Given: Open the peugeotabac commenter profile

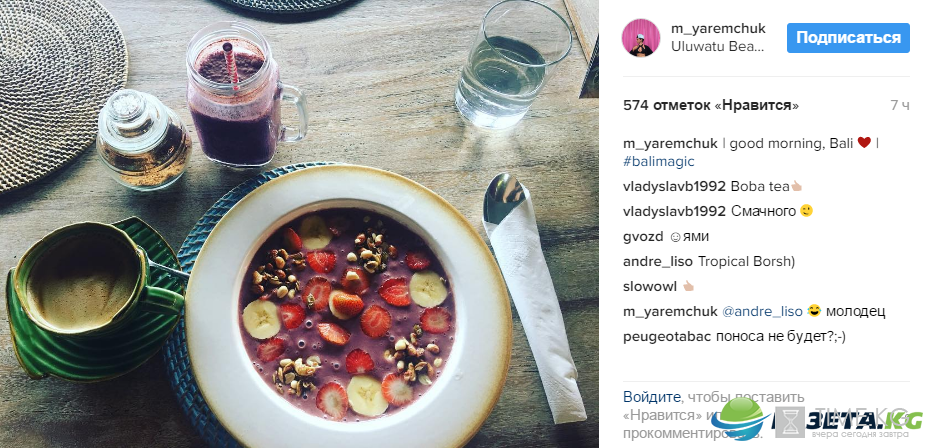Looking at the screenshot, I should 667,337.
